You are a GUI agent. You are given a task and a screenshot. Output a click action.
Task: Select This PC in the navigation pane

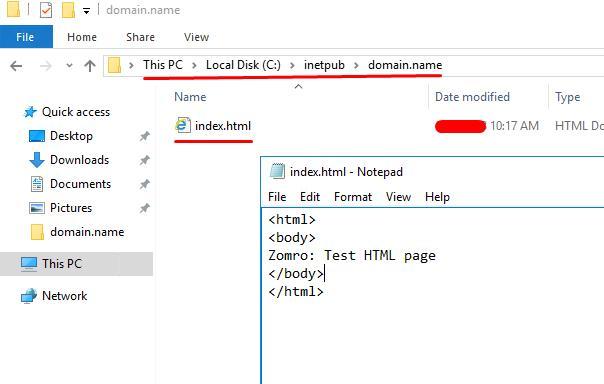62,263
